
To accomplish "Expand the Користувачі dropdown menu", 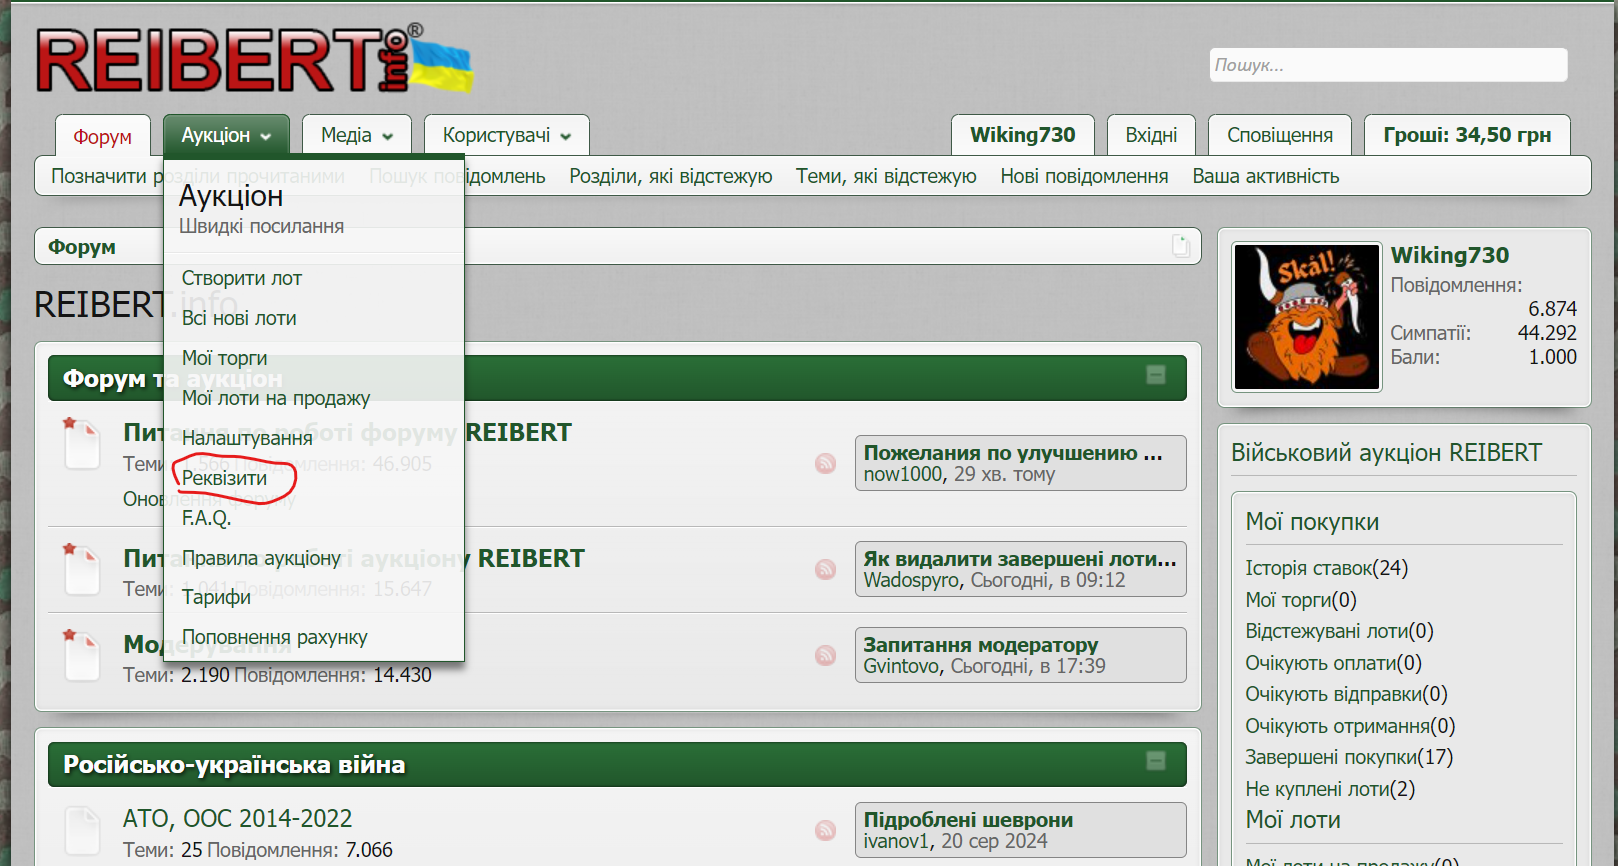I will pyautogui.click(x=506, y=135).
